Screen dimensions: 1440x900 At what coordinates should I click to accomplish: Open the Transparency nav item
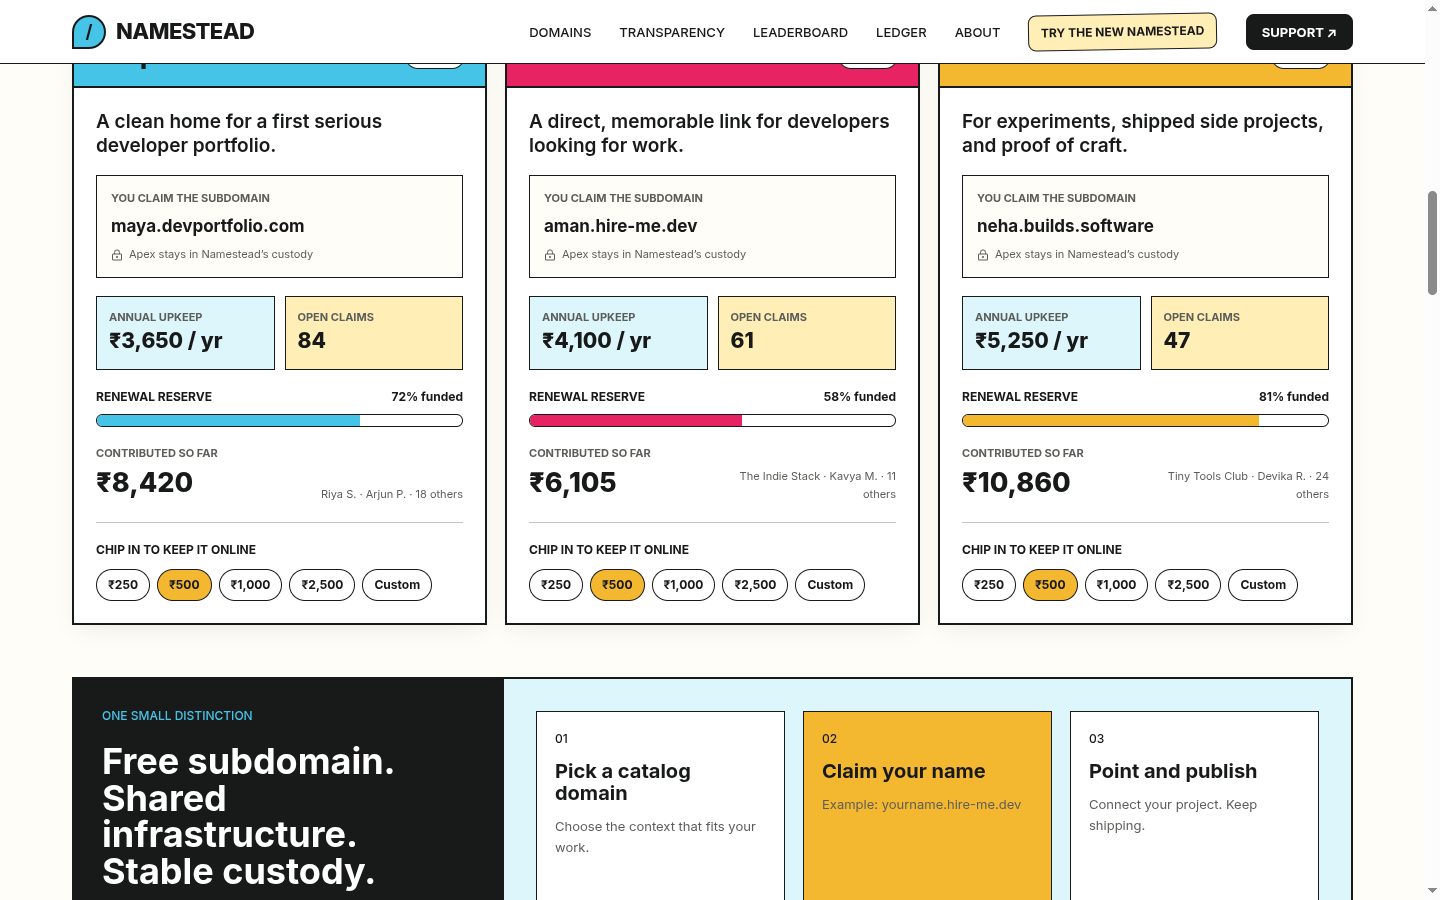(672, 32)
